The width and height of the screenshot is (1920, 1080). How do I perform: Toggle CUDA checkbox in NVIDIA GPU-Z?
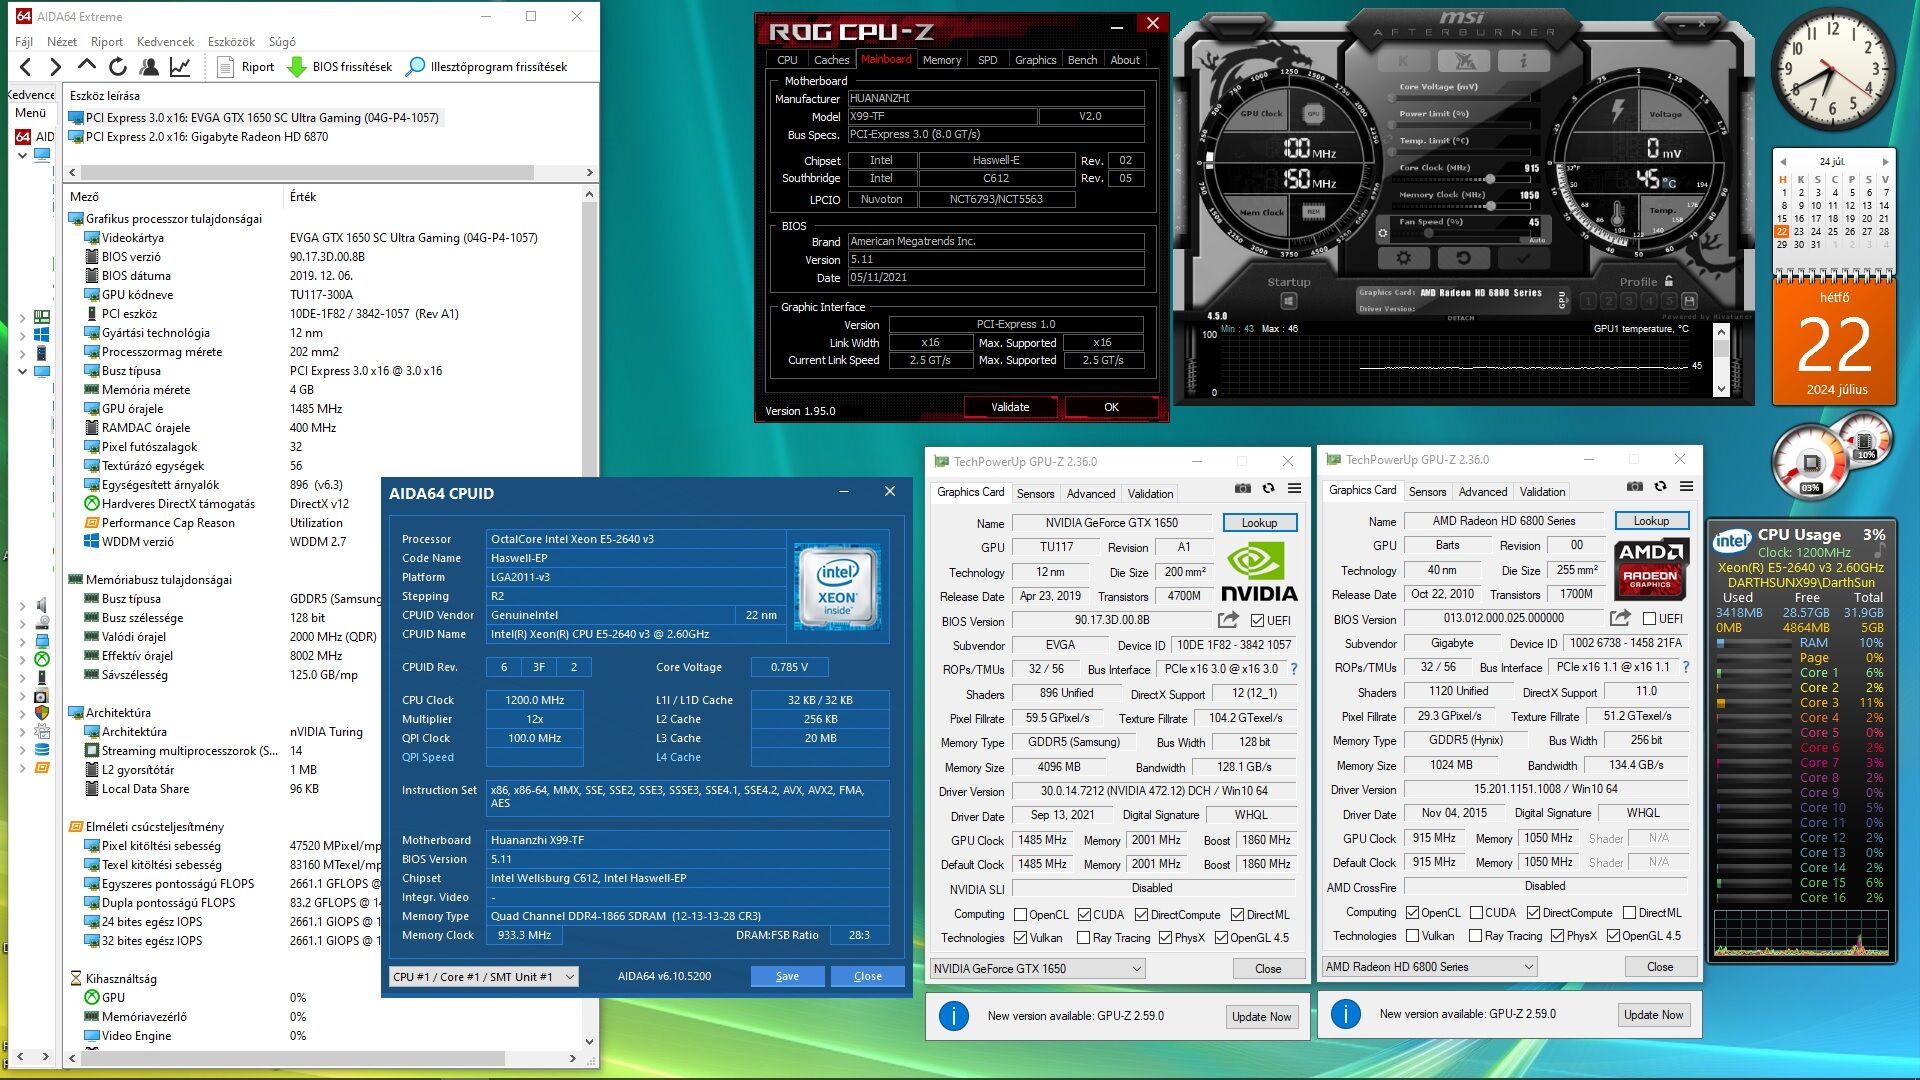coord(1084,915)
